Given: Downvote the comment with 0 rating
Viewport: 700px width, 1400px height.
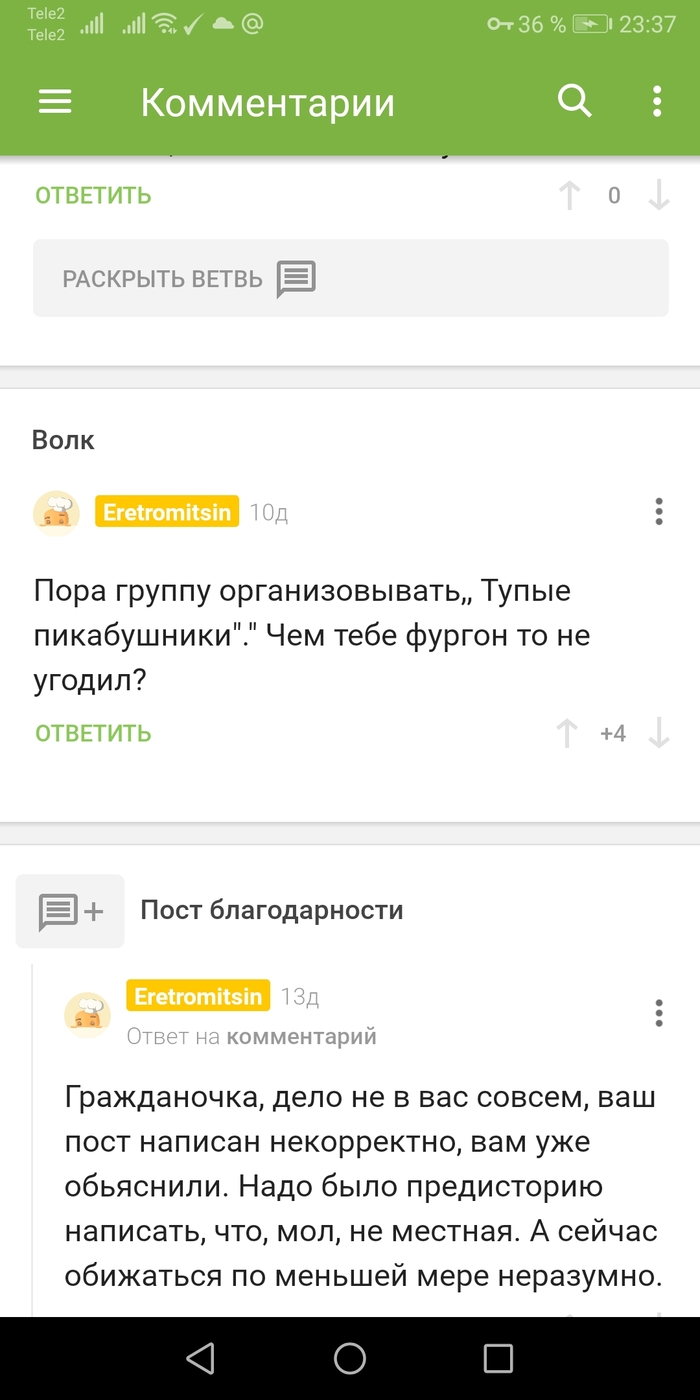Looking at the screenshot, I should pyautogui.click(x=659, y=195).
